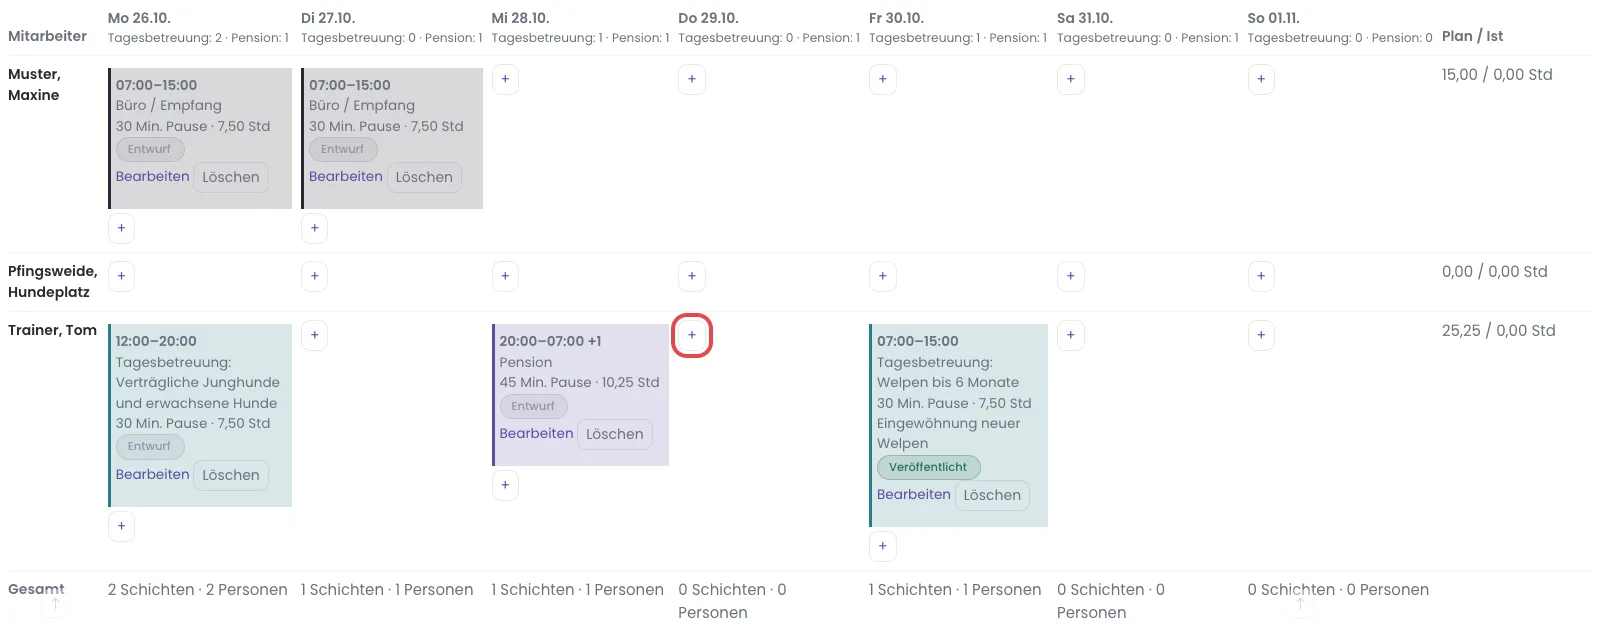Select employee name 'Trainer, Tom'
This screenshot has height=640, width=1600.
click(x=52, y=330)
